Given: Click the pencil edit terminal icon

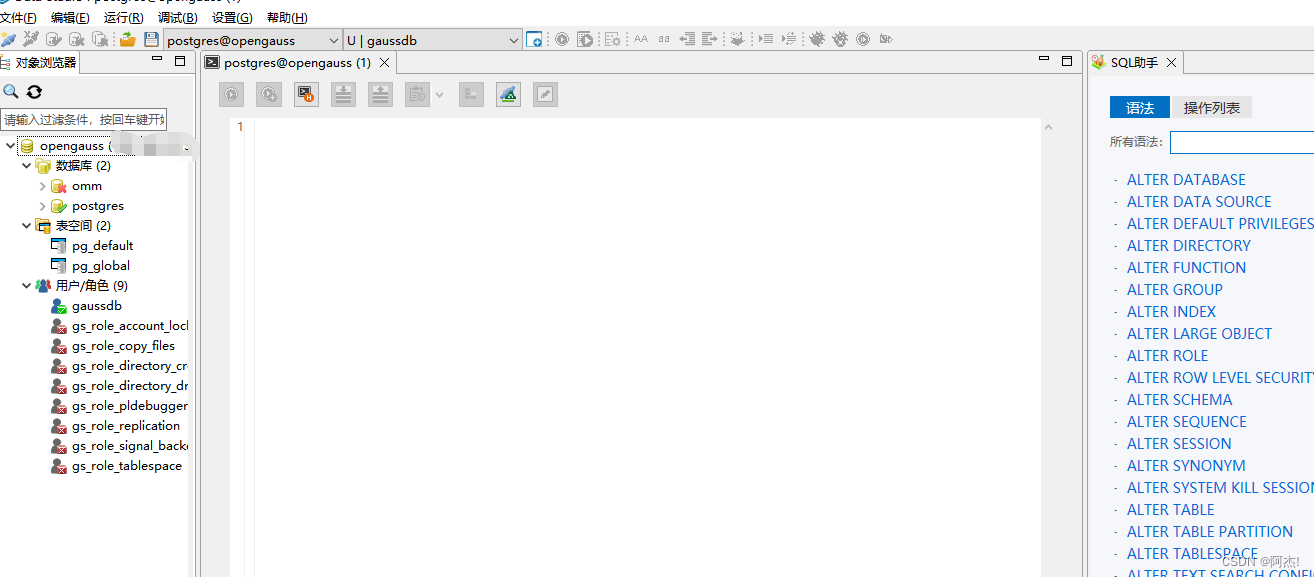Looking at the screenshot, I should point(545,95).
